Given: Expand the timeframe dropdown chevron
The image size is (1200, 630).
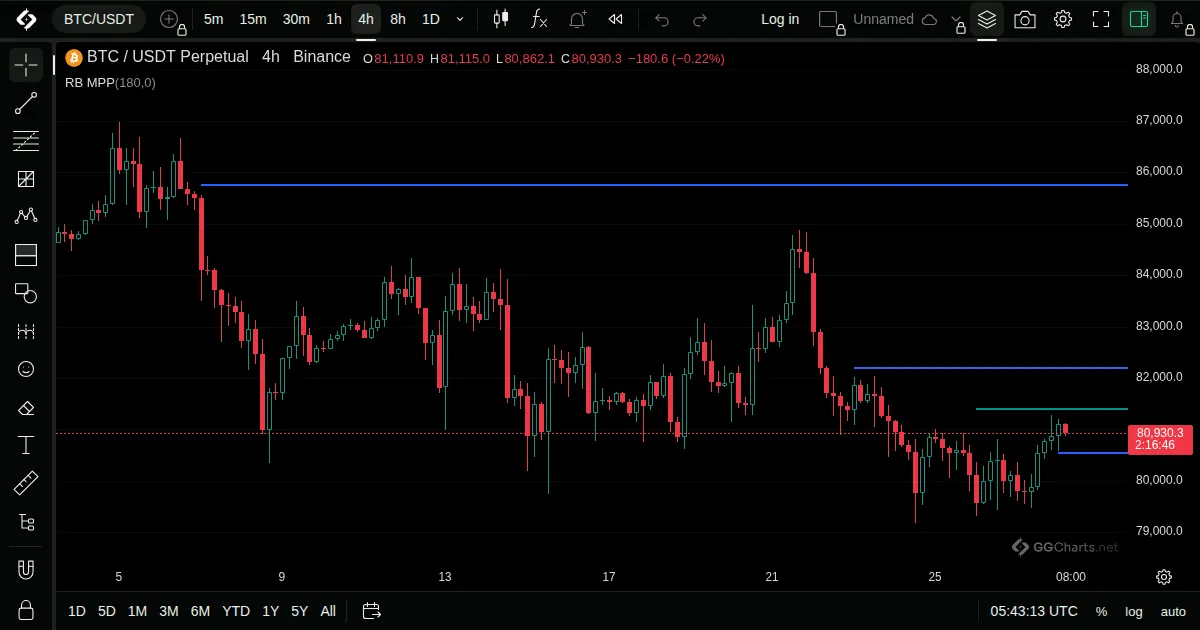Looking at the screenshot, I should pos(460,19).
